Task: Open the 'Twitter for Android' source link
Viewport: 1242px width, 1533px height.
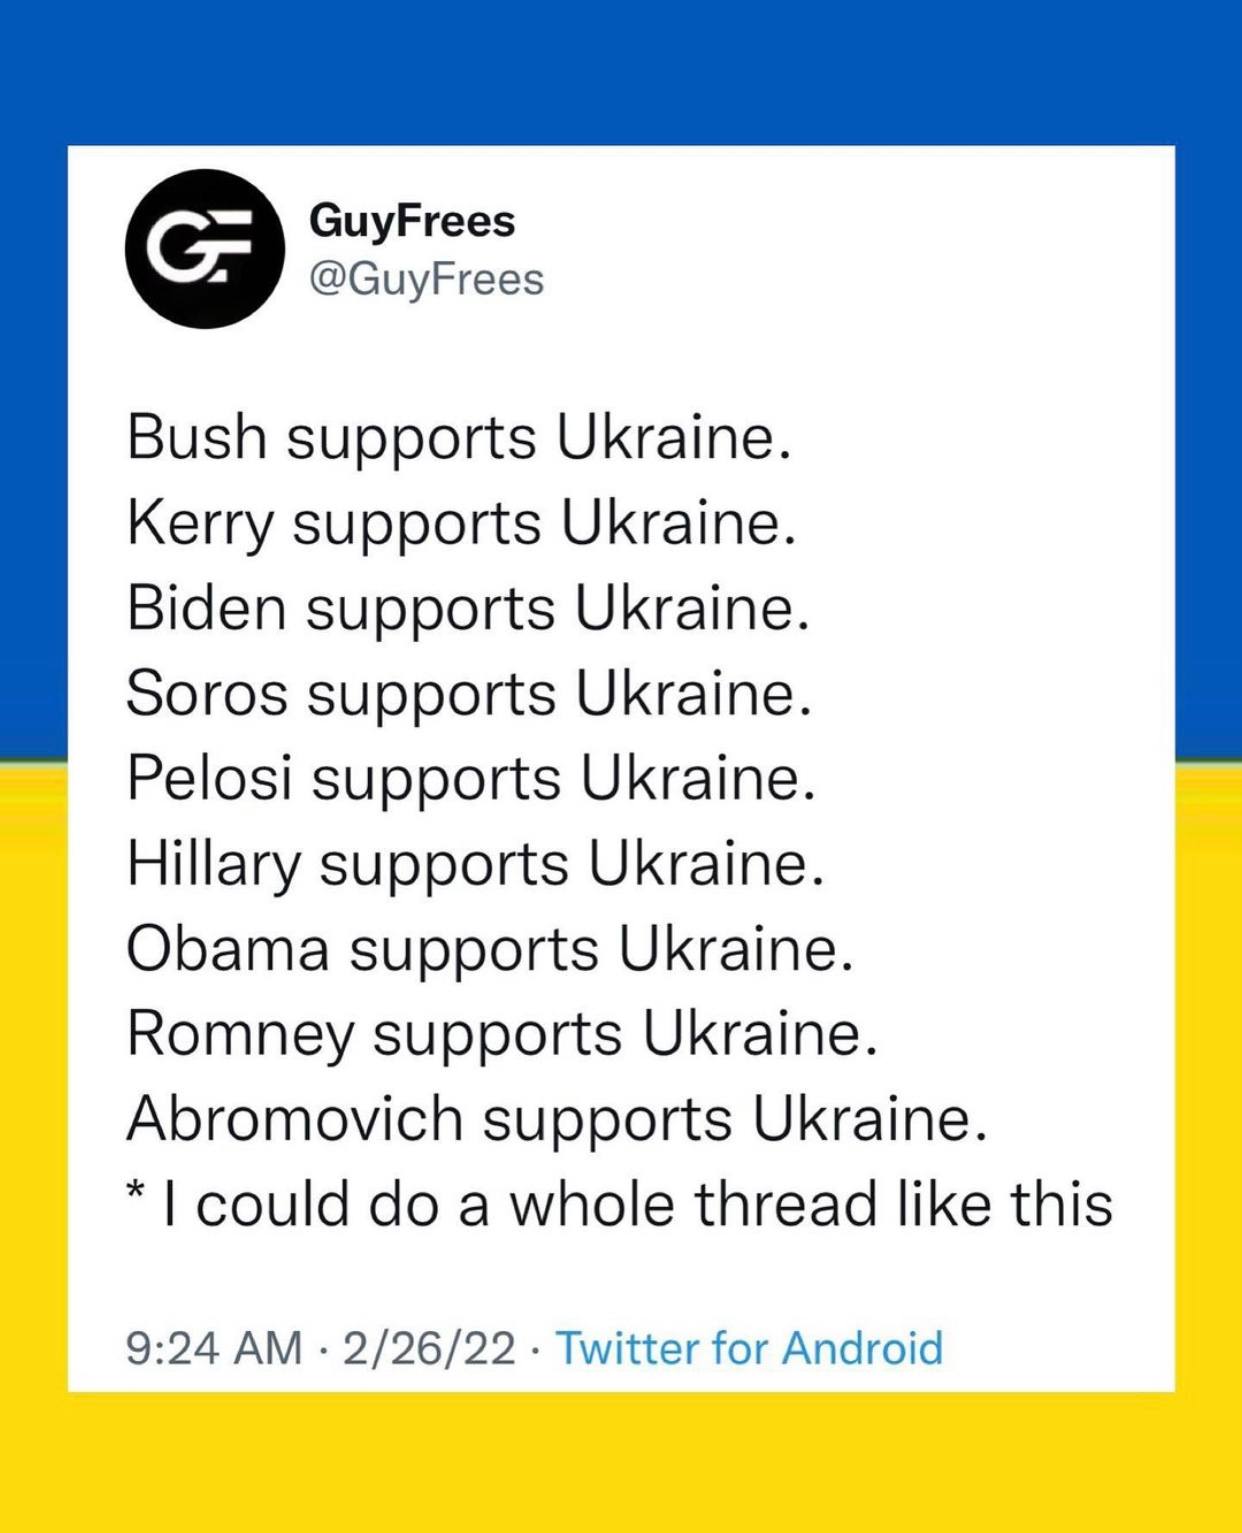Action: [749, 1347]
